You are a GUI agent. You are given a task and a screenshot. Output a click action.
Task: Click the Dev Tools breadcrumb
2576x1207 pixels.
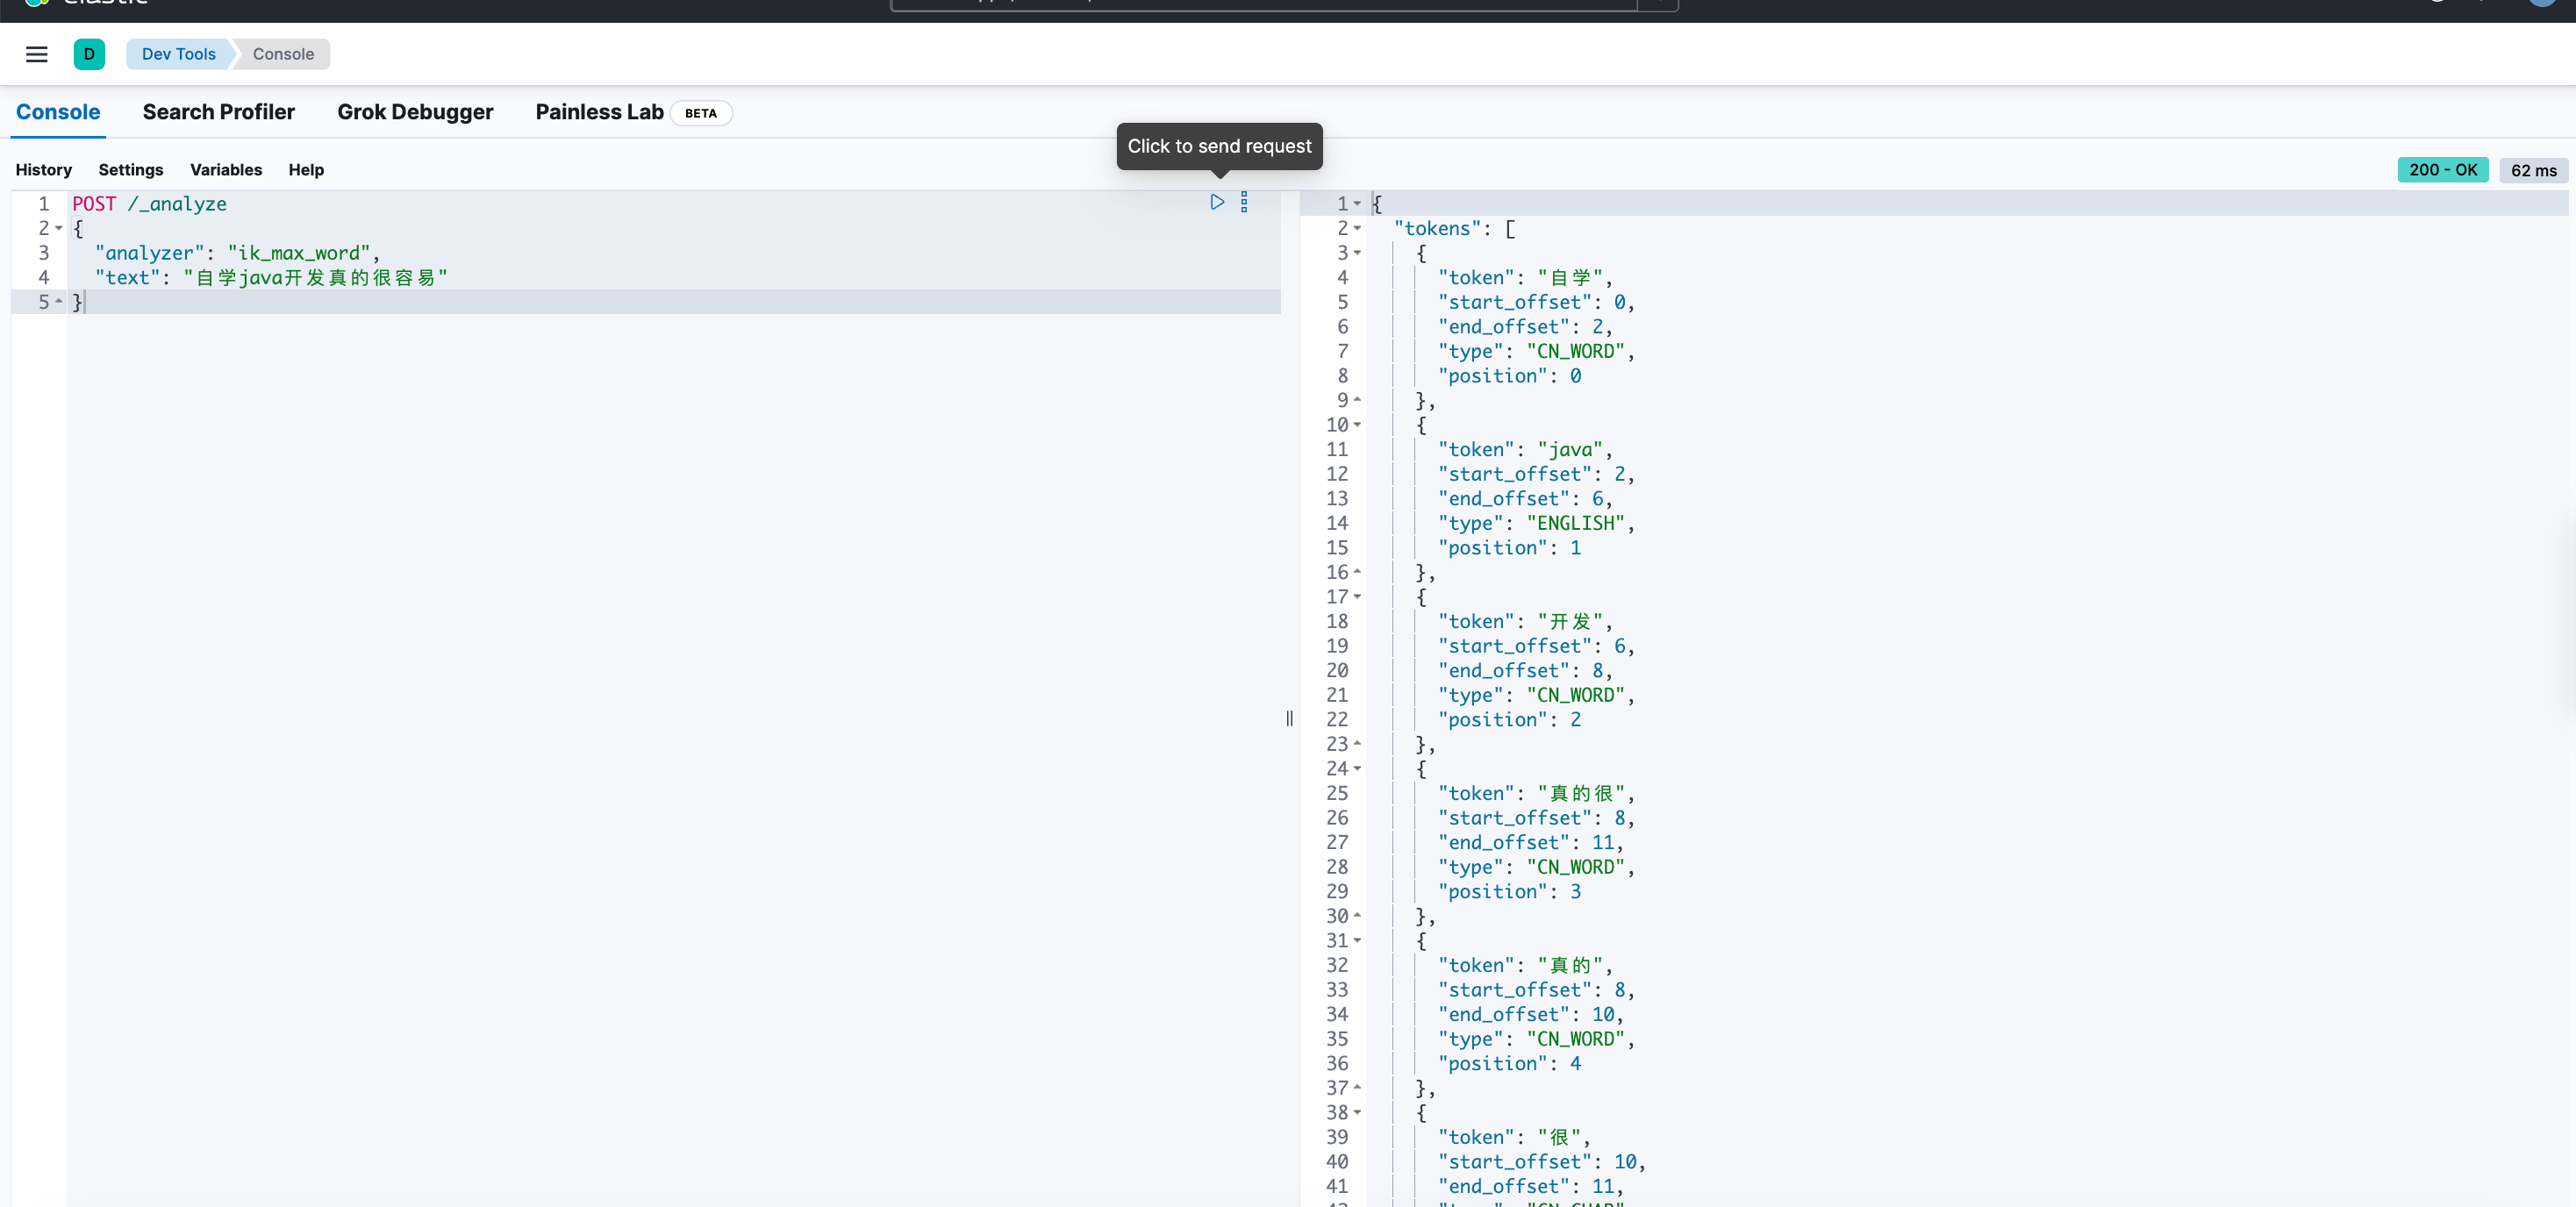(x=178, y=54)
